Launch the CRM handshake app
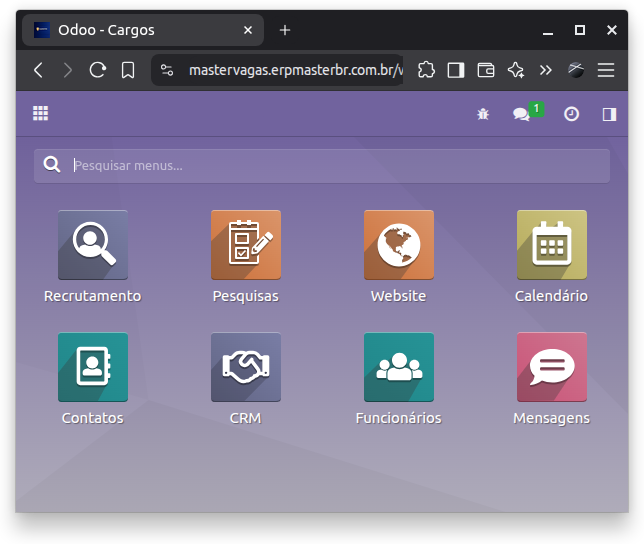The width and height of the screenshot is (644, 544). pyautogui.click(x=245, y=367)
